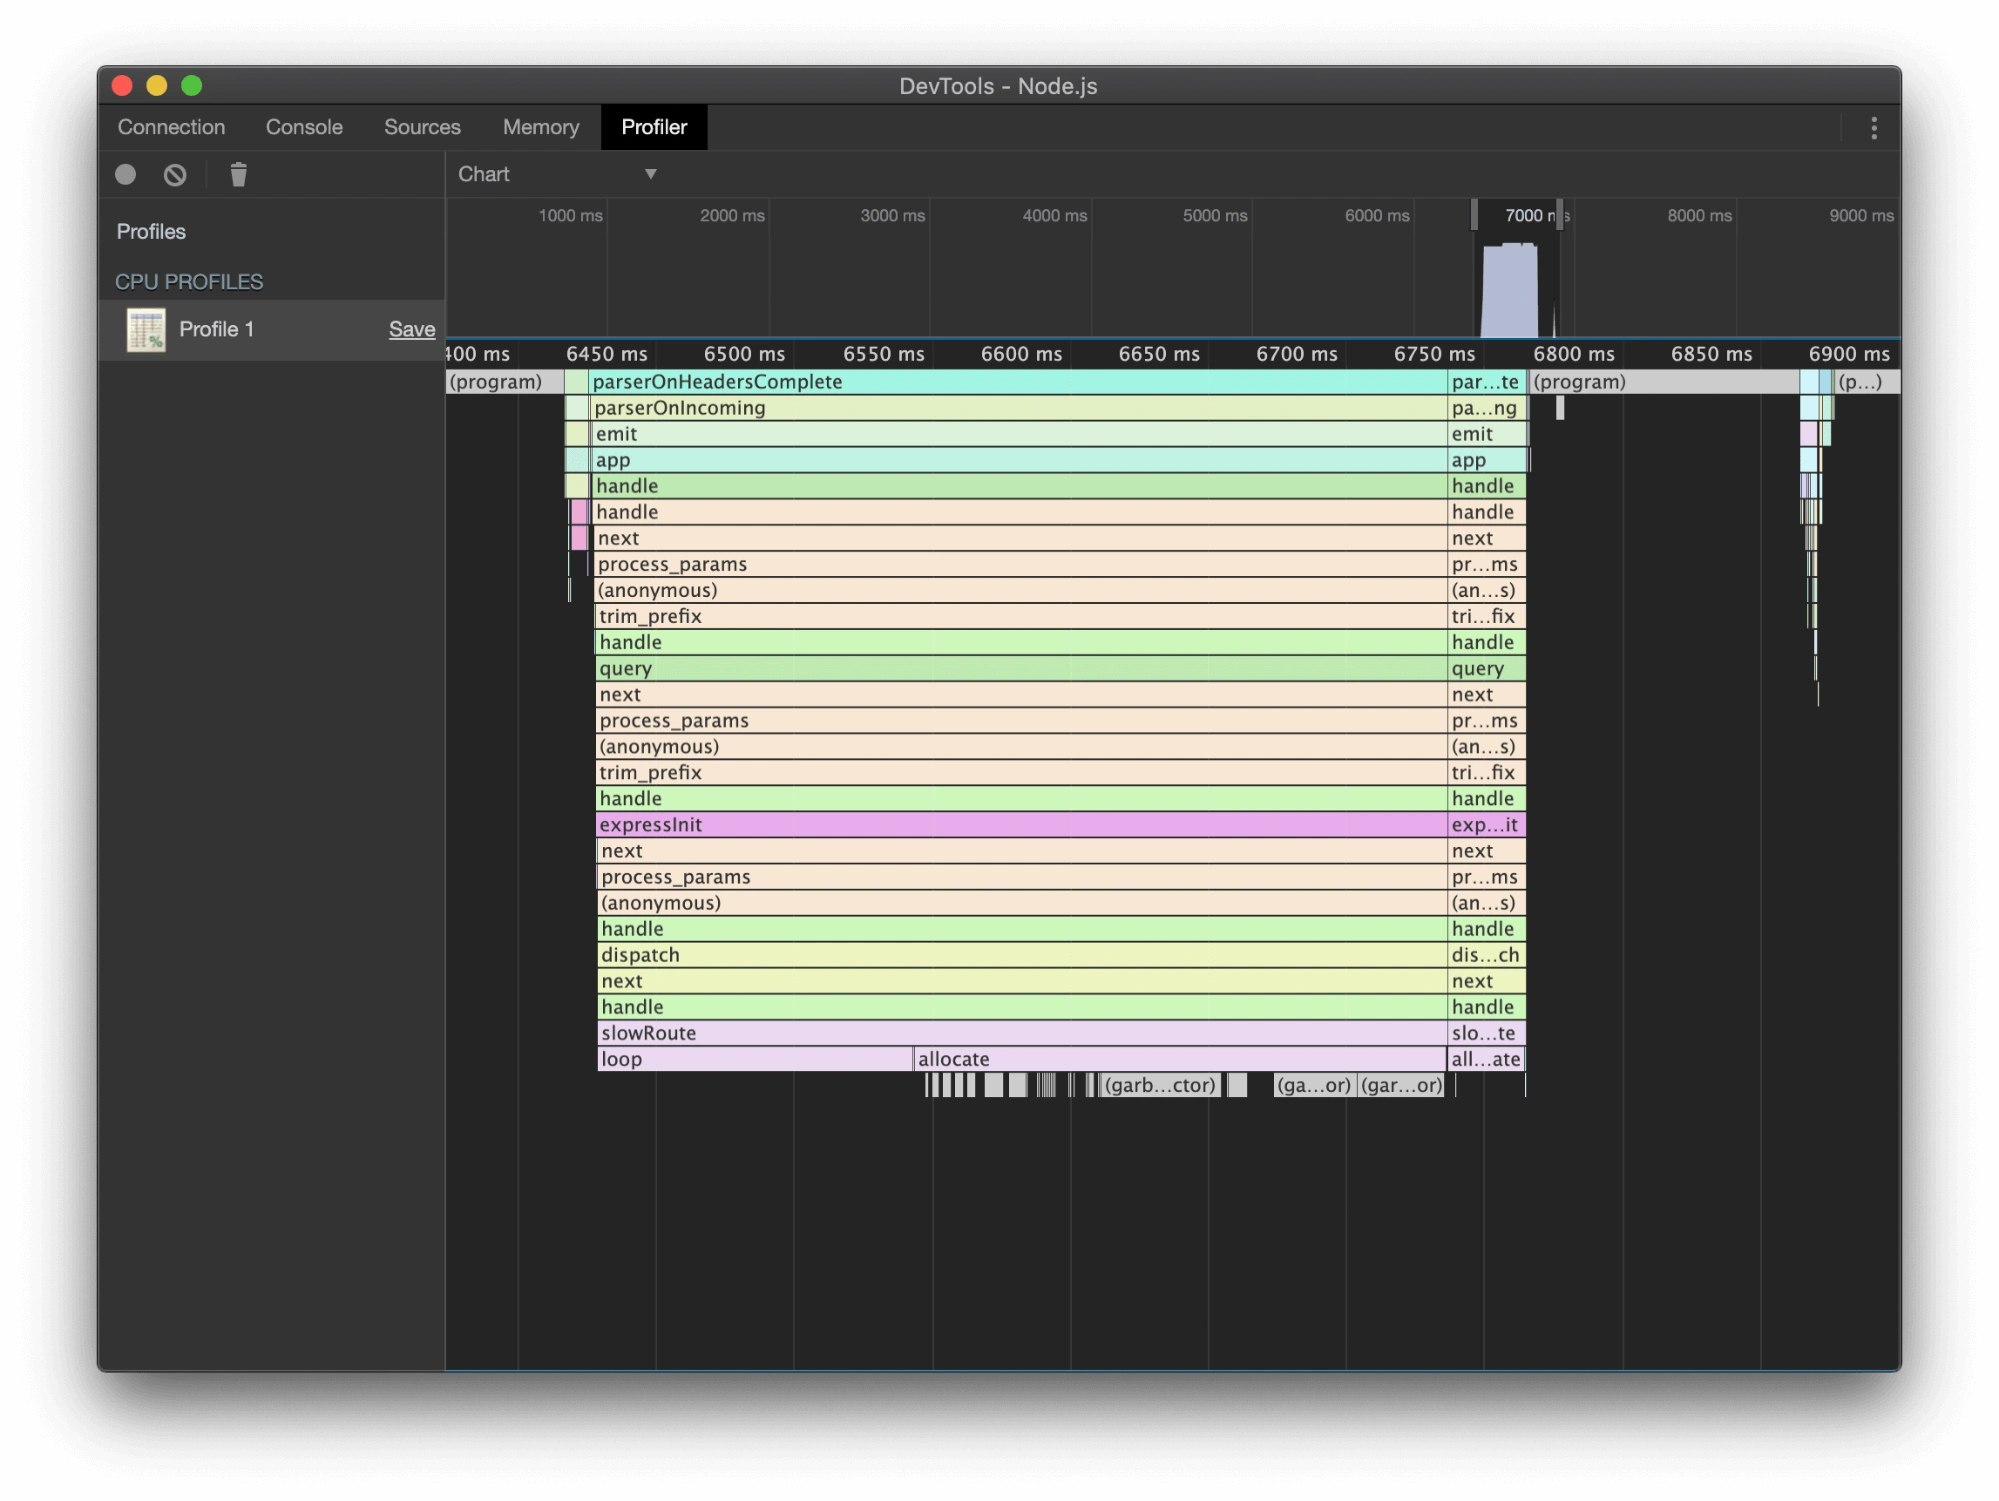1999x1501 pixels.
Task: Click the allocate flame bar
Action: [1180, 1059]
